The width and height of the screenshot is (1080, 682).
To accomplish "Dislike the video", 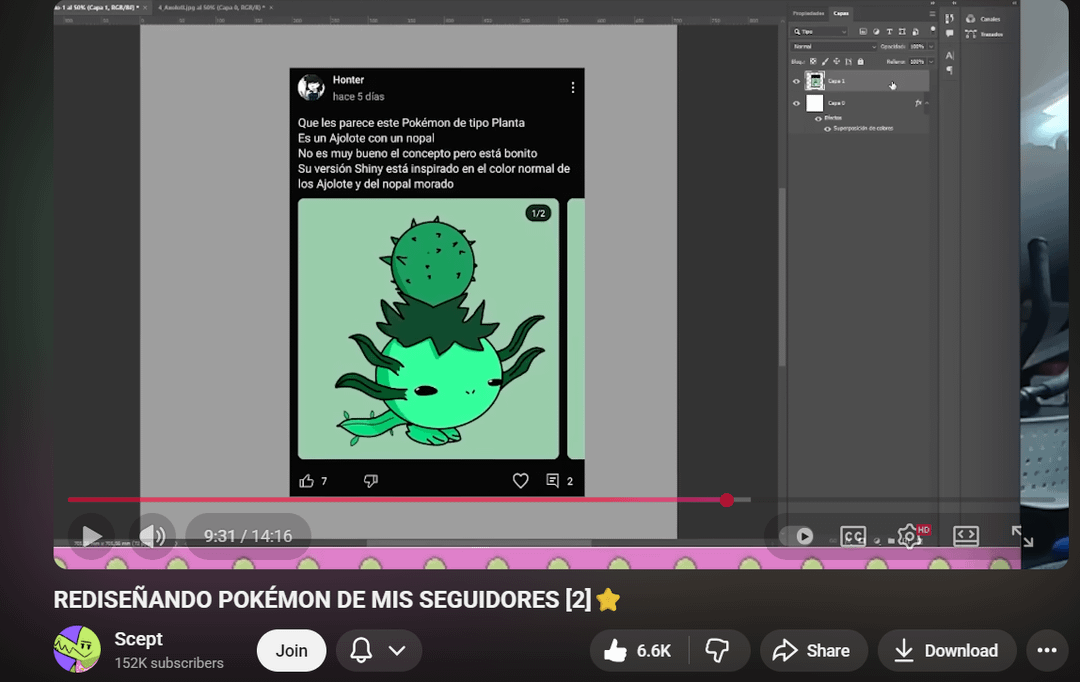I will point(717,651).
